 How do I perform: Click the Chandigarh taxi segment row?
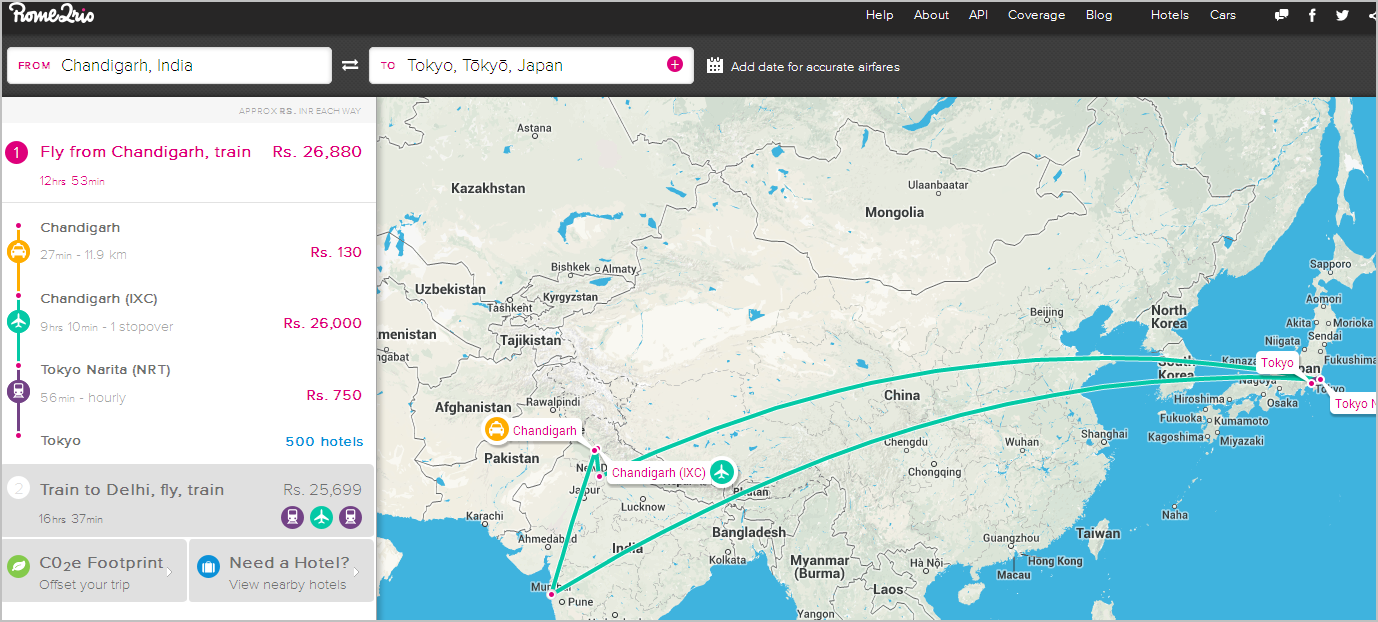tap(189, 241)
